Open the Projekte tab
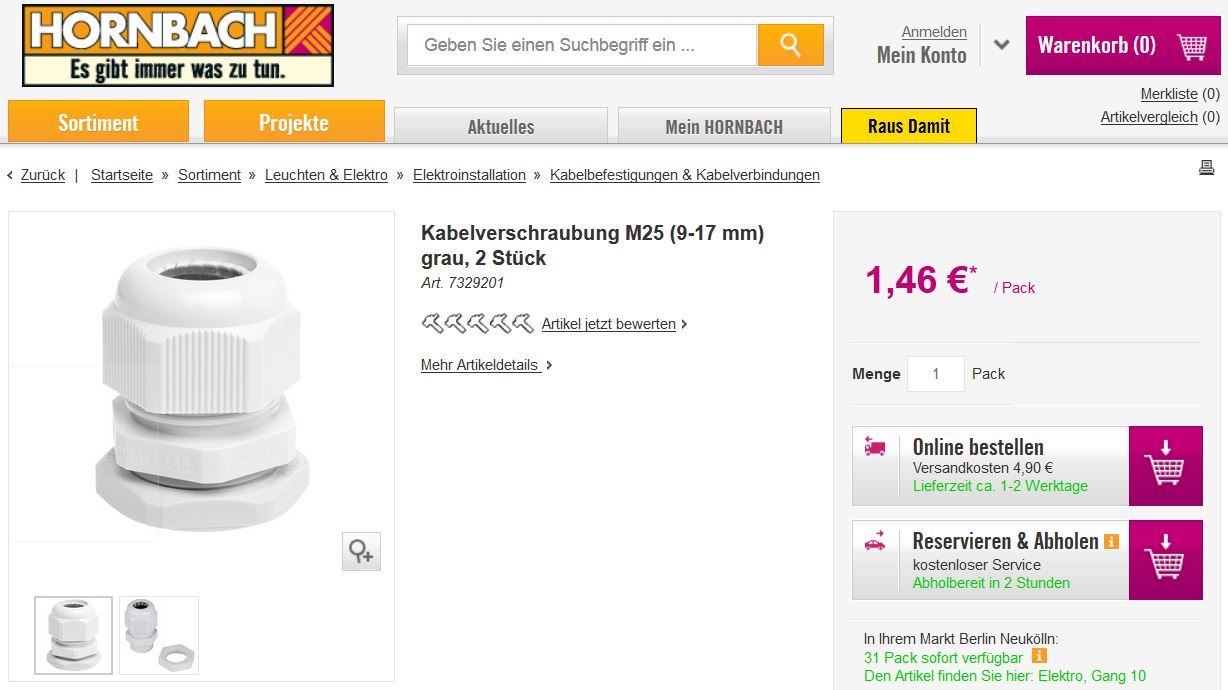1228x690 pixels. 294,123
